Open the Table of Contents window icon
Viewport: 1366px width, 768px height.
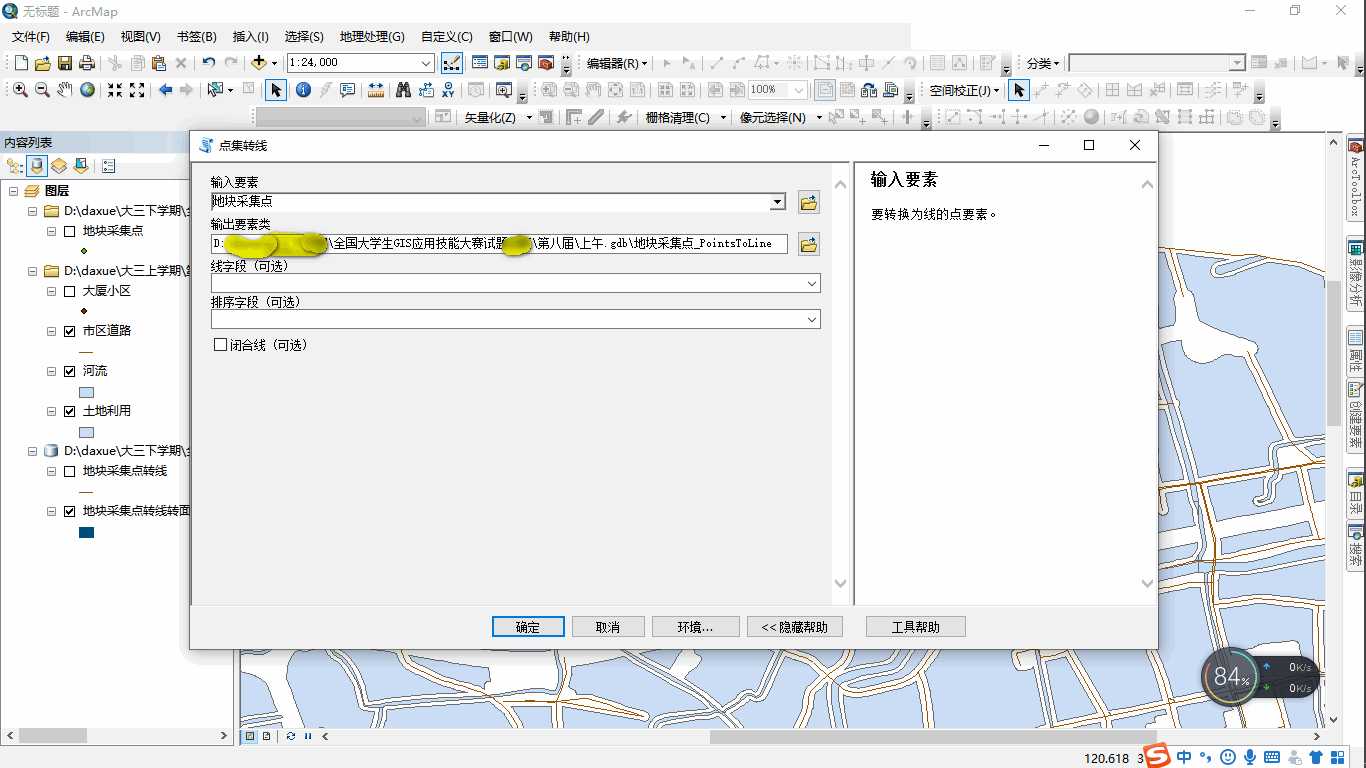(480, 63)
